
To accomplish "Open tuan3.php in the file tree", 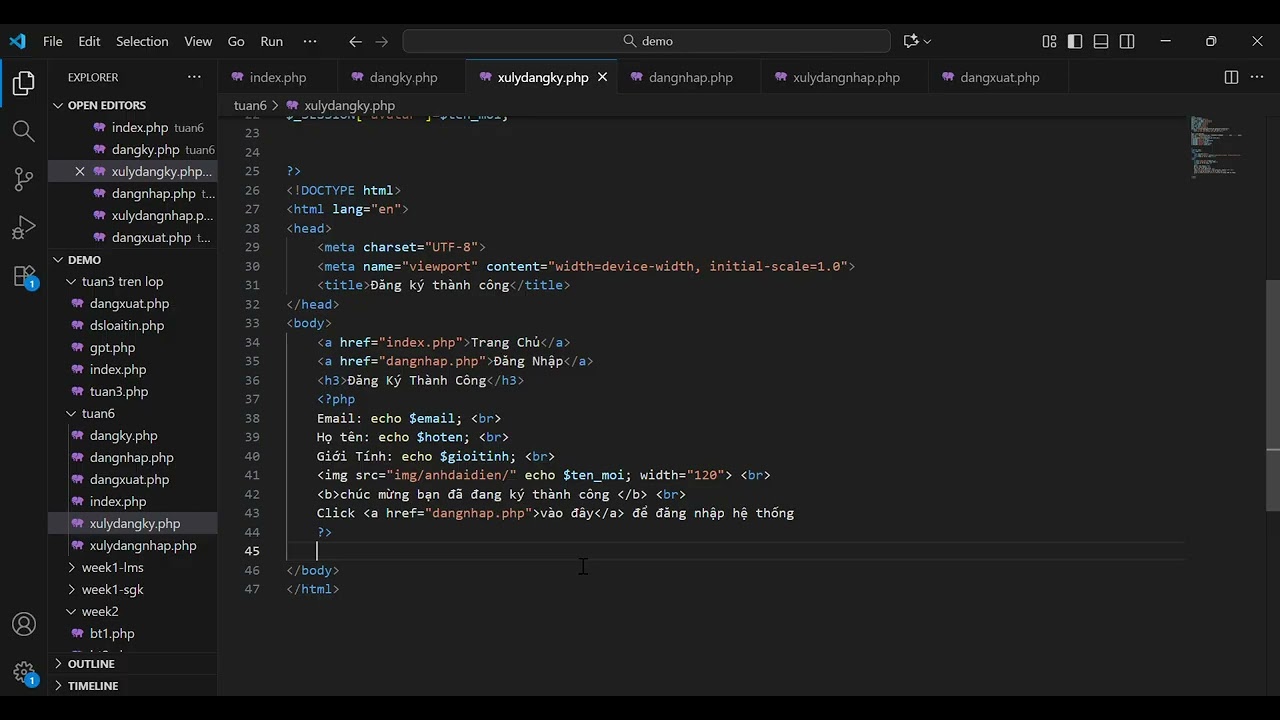I will (x=132, y=392).
